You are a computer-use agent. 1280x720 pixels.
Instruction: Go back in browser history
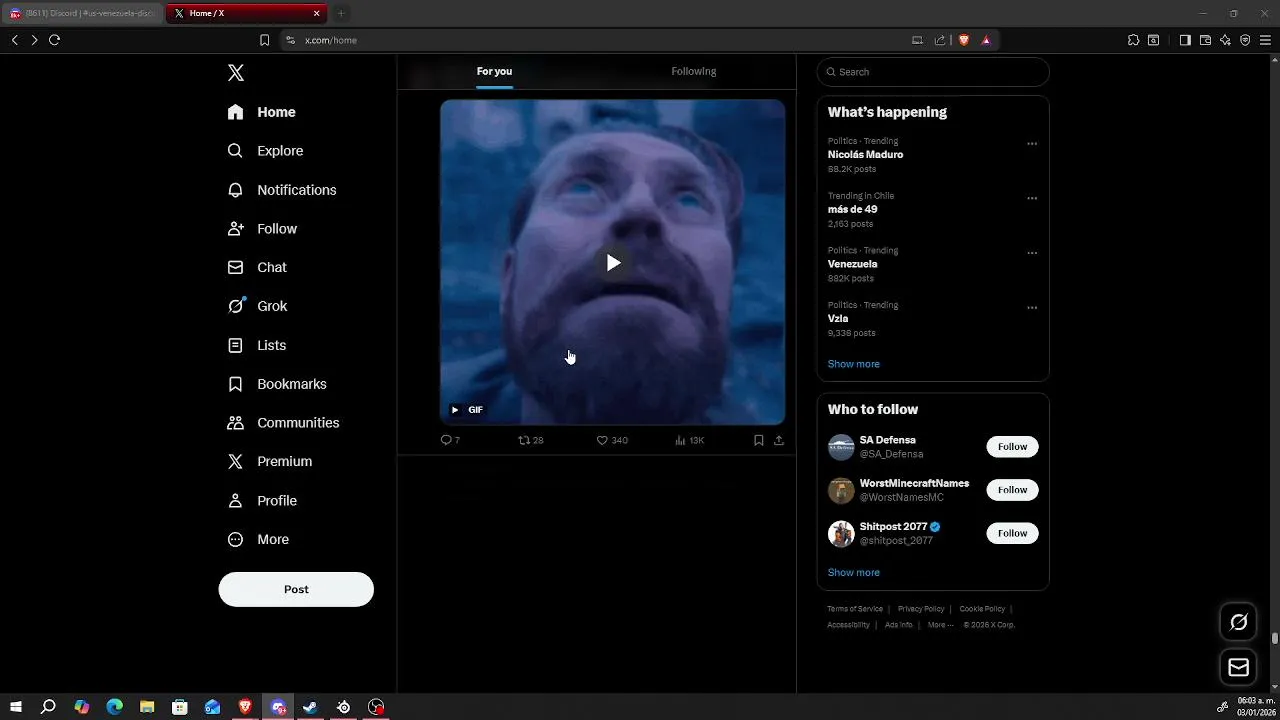point(14,40)
